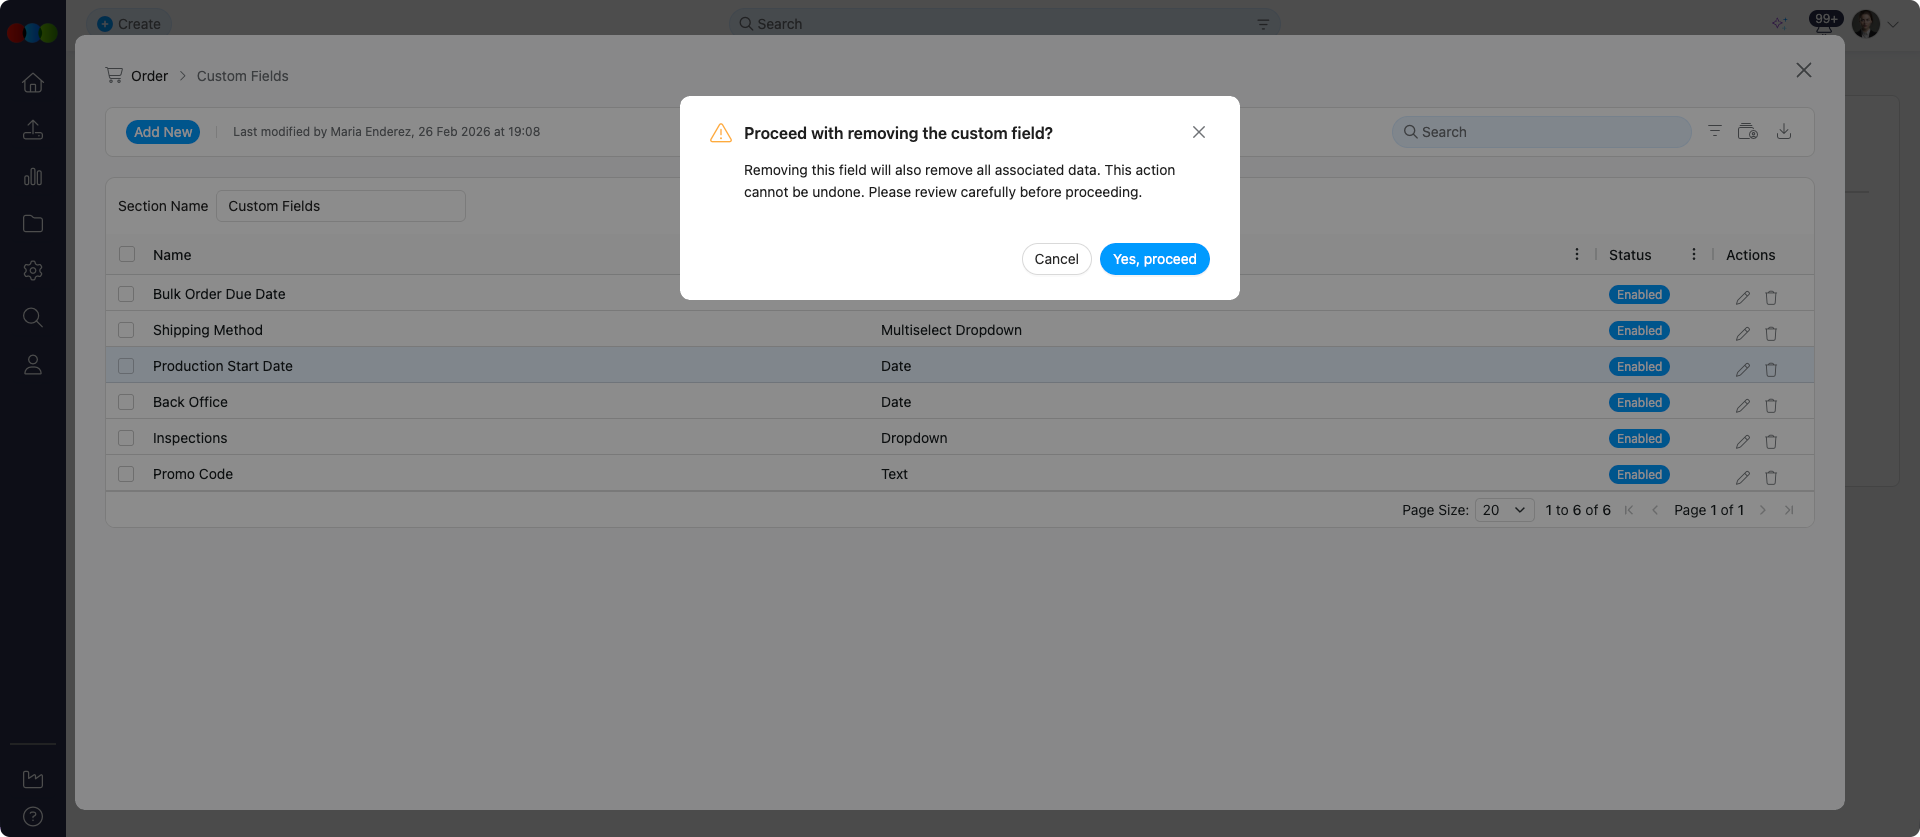
Task: Open column menu left of Actions header
Action: point(1694,254)
